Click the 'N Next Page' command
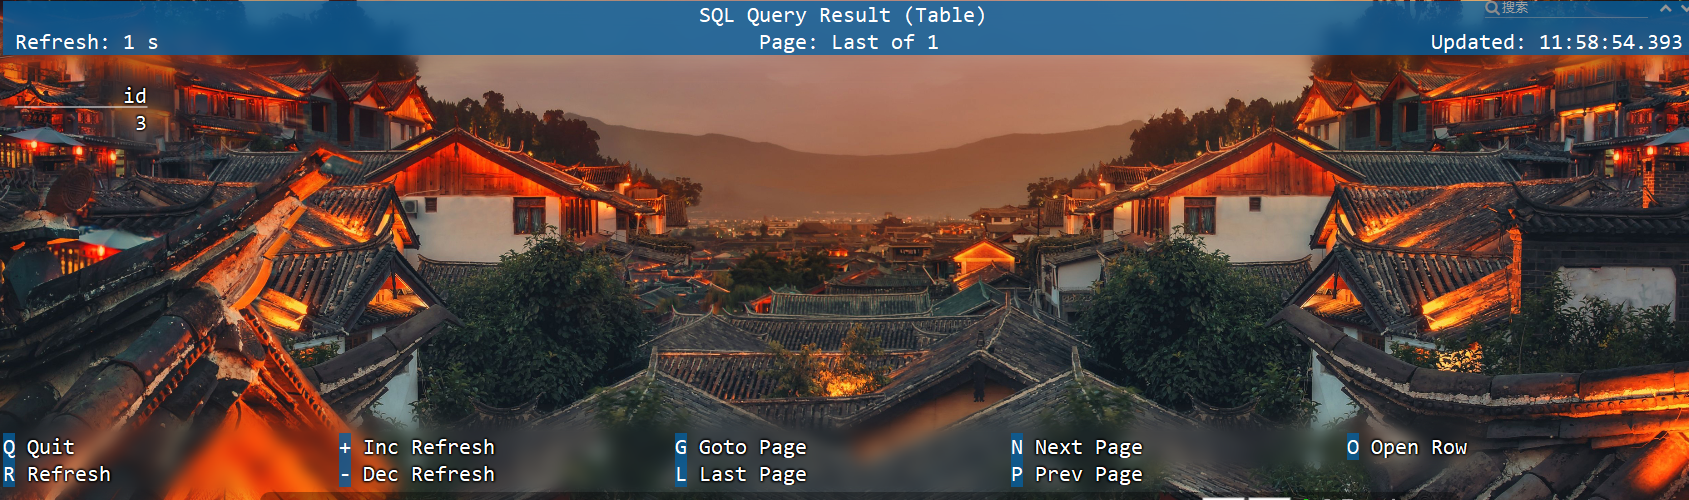This screenshot has height=500, width=1689. tap(1076, 447)
